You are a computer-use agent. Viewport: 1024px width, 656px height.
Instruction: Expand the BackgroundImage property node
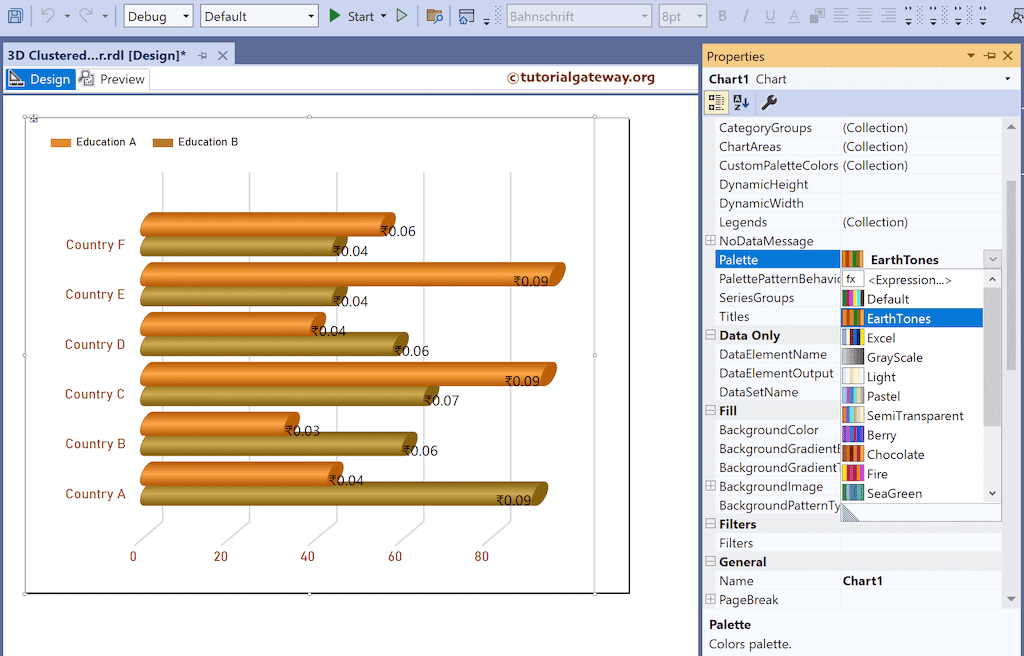coord(710,486)
